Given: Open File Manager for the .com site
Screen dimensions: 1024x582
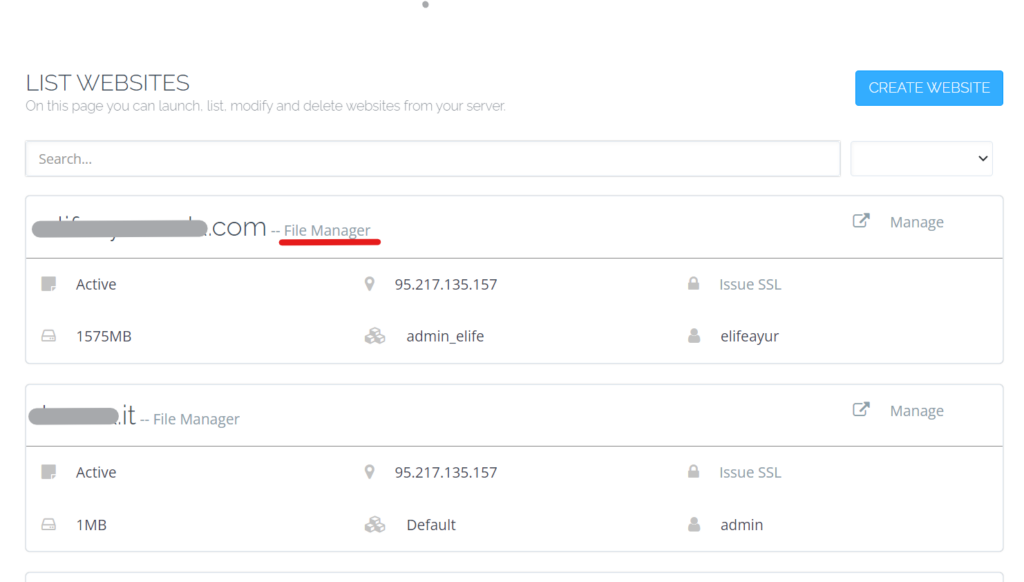Looking at the screenshot, I should coord(329,230).
